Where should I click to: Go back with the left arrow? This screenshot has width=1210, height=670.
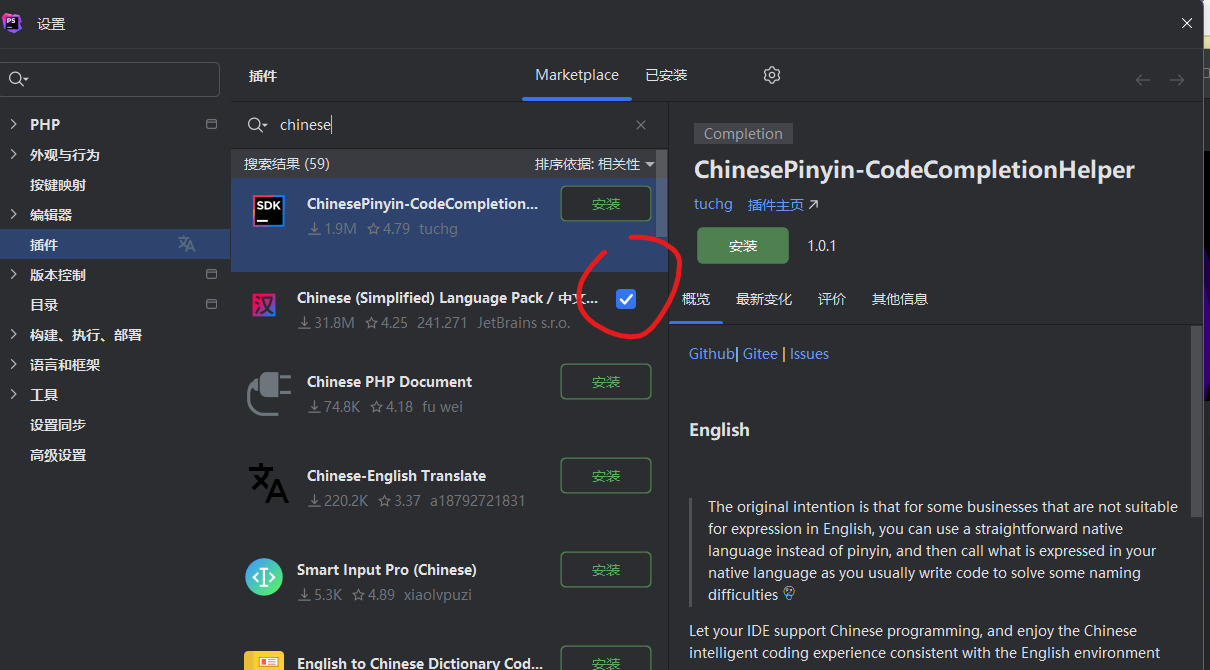tap(1143, 80)
